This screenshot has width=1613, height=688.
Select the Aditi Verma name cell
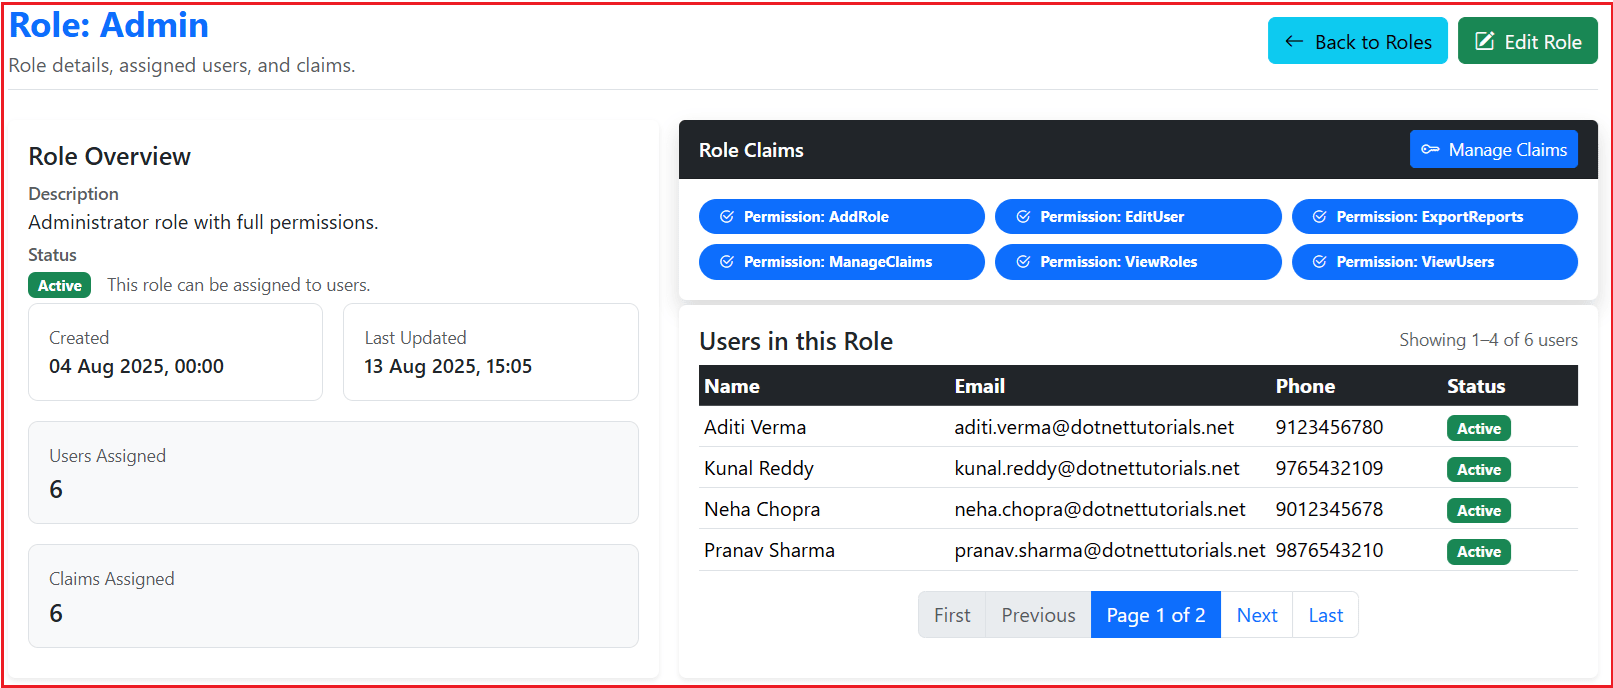point(755,427)
